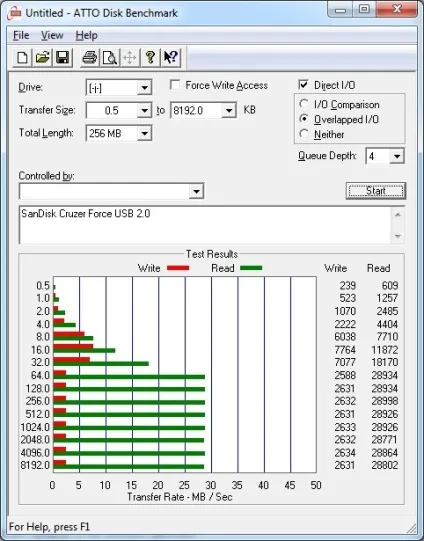
Task: Expand the Drive dropdown
Action: click(x=145, y=88)
